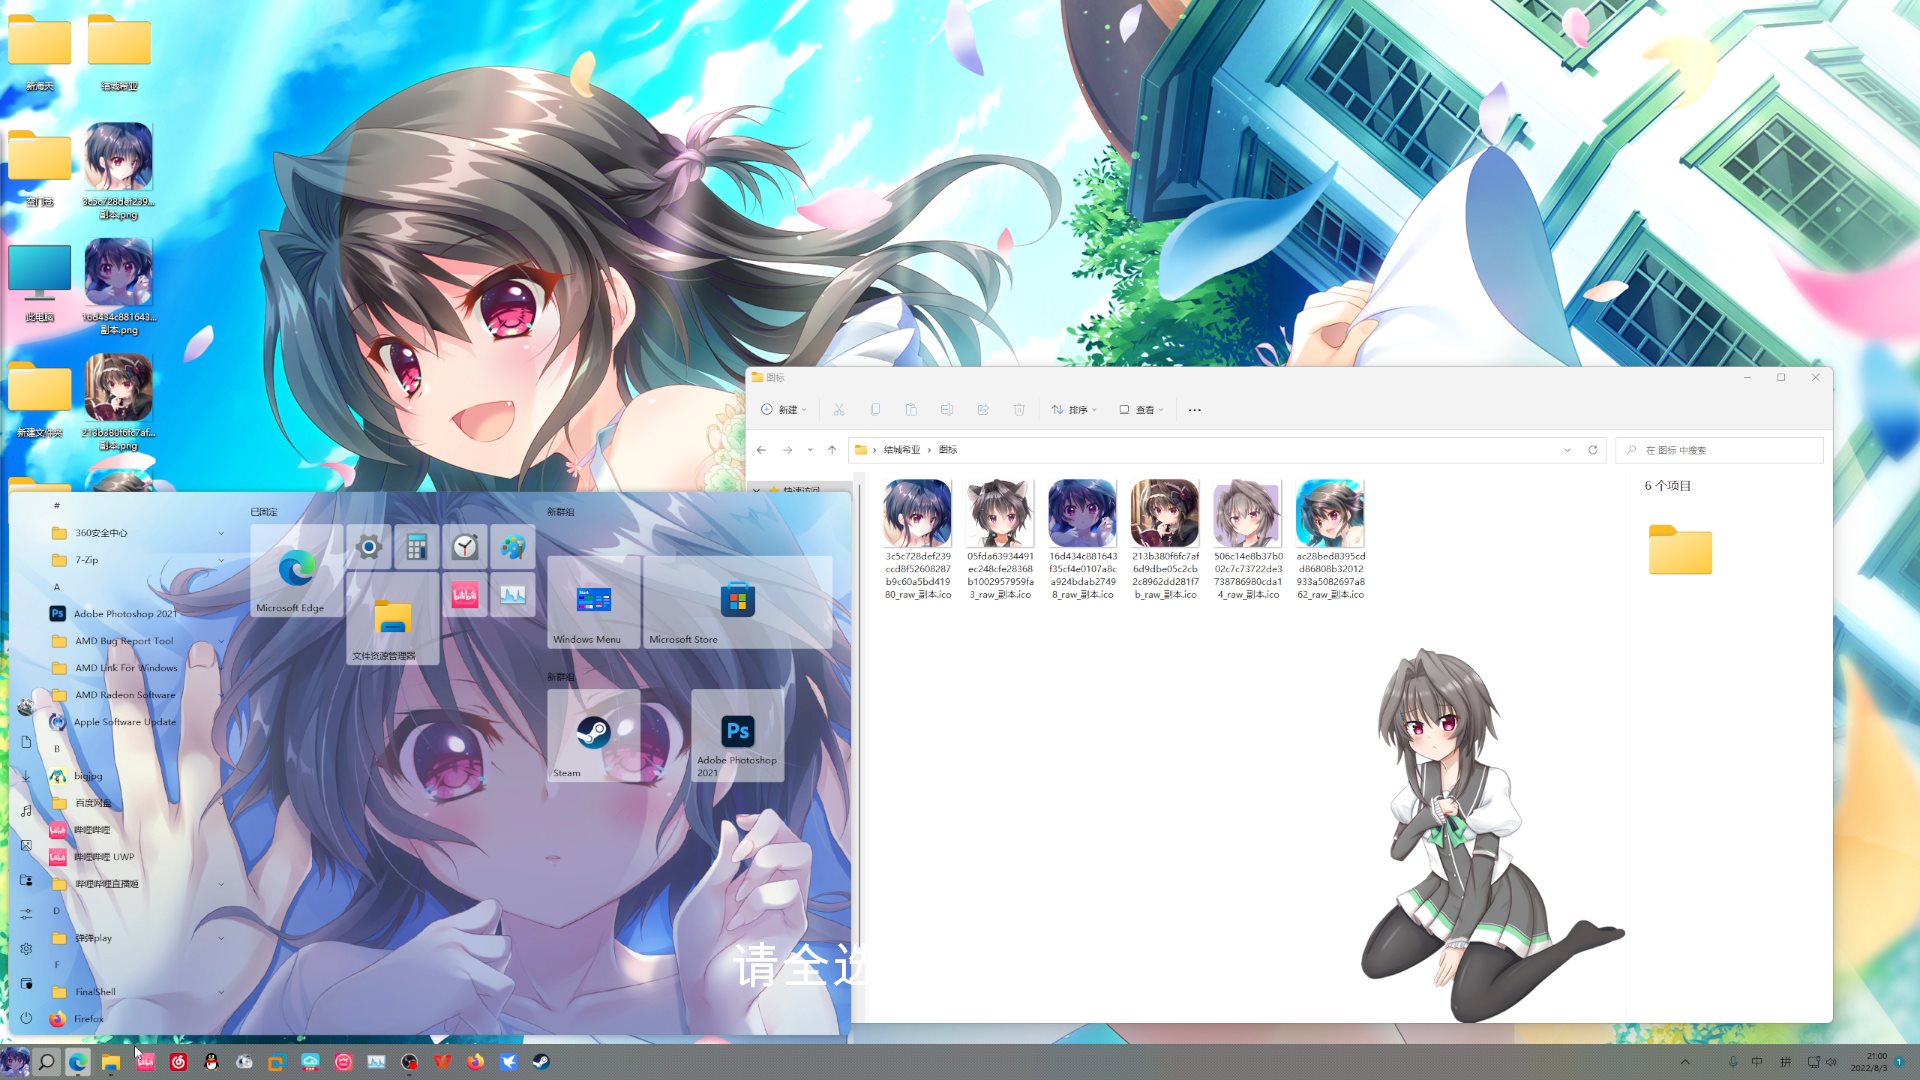Click Adobe Photoshop 2021 in app list
1920x1080 pixels.
125,614
